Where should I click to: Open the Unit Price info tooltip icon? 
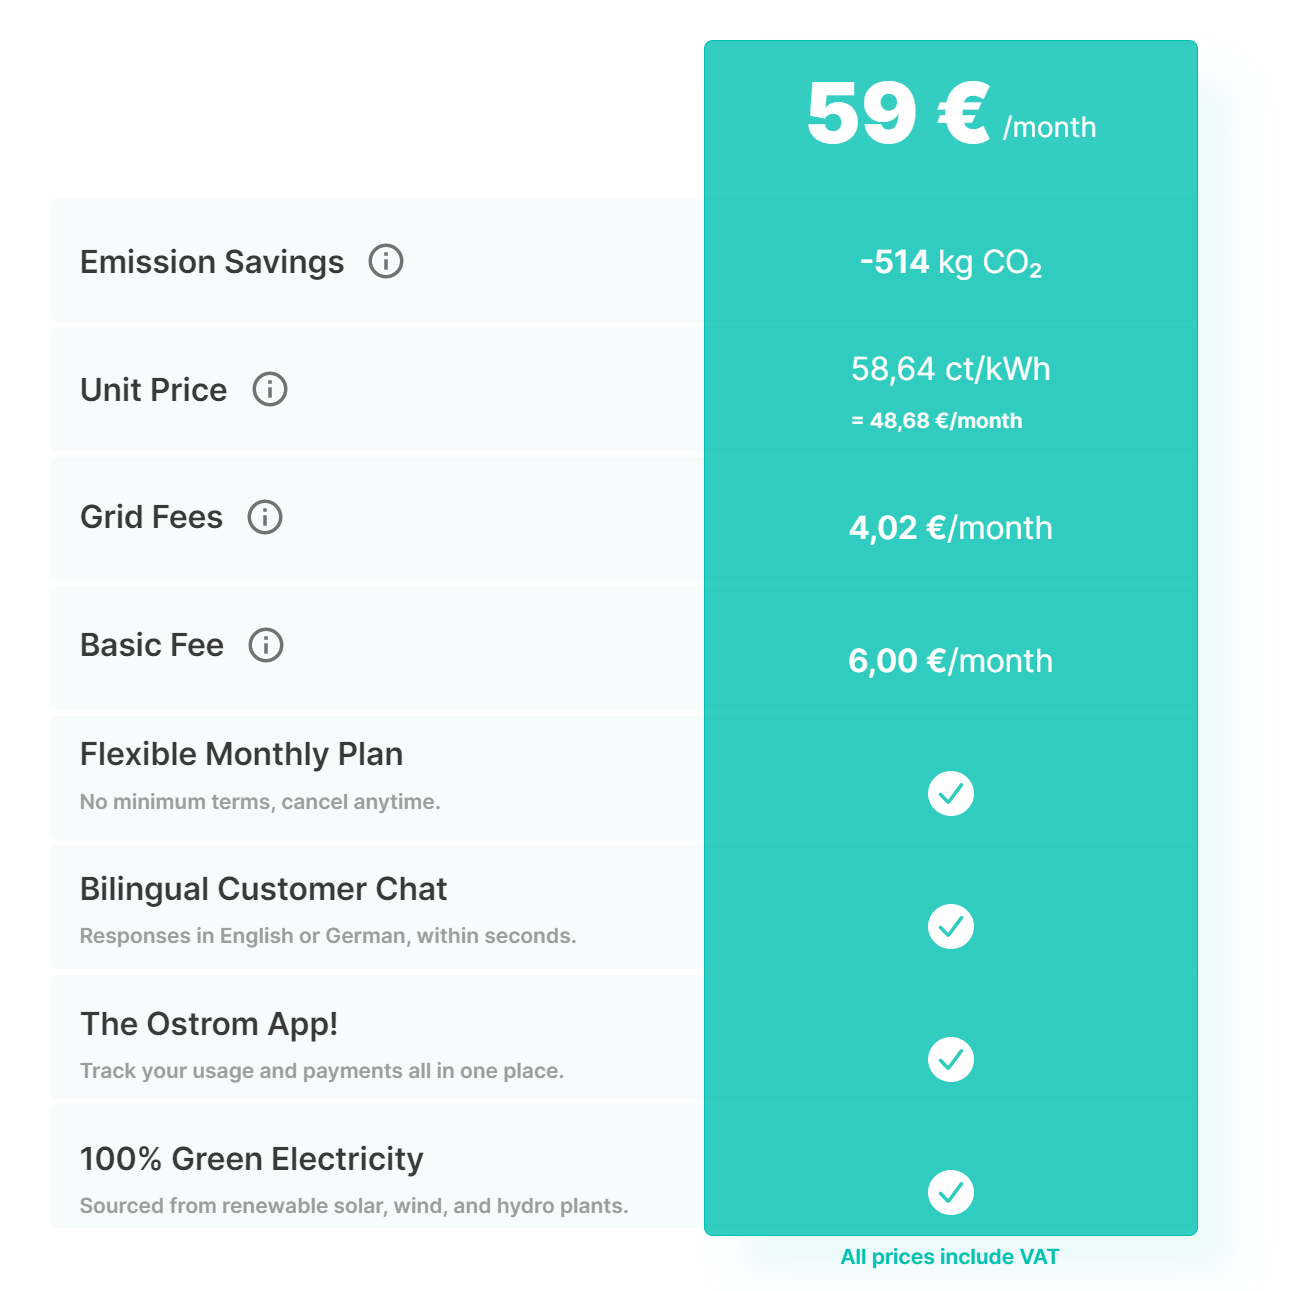coord(269,389)
